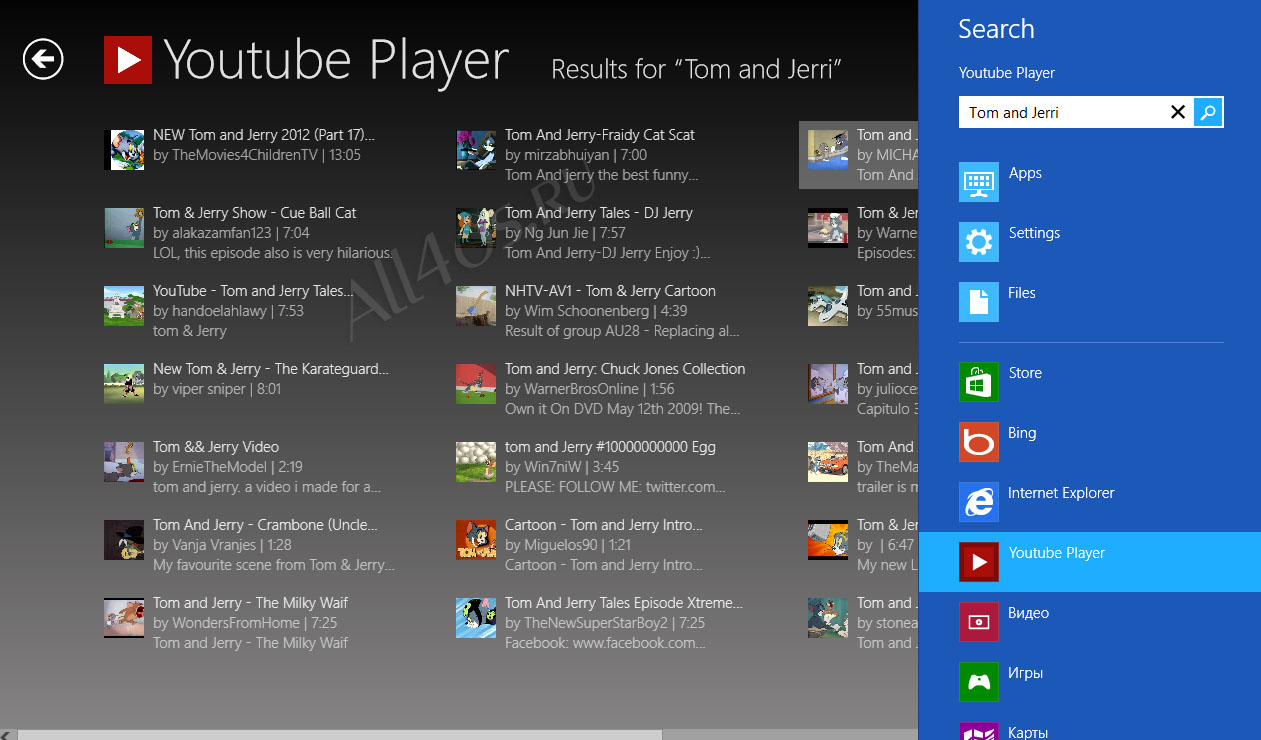
Task: Open thumbnail for 'Tom And Jerry-Fraidy Cat Scat'
Action: 476,150
